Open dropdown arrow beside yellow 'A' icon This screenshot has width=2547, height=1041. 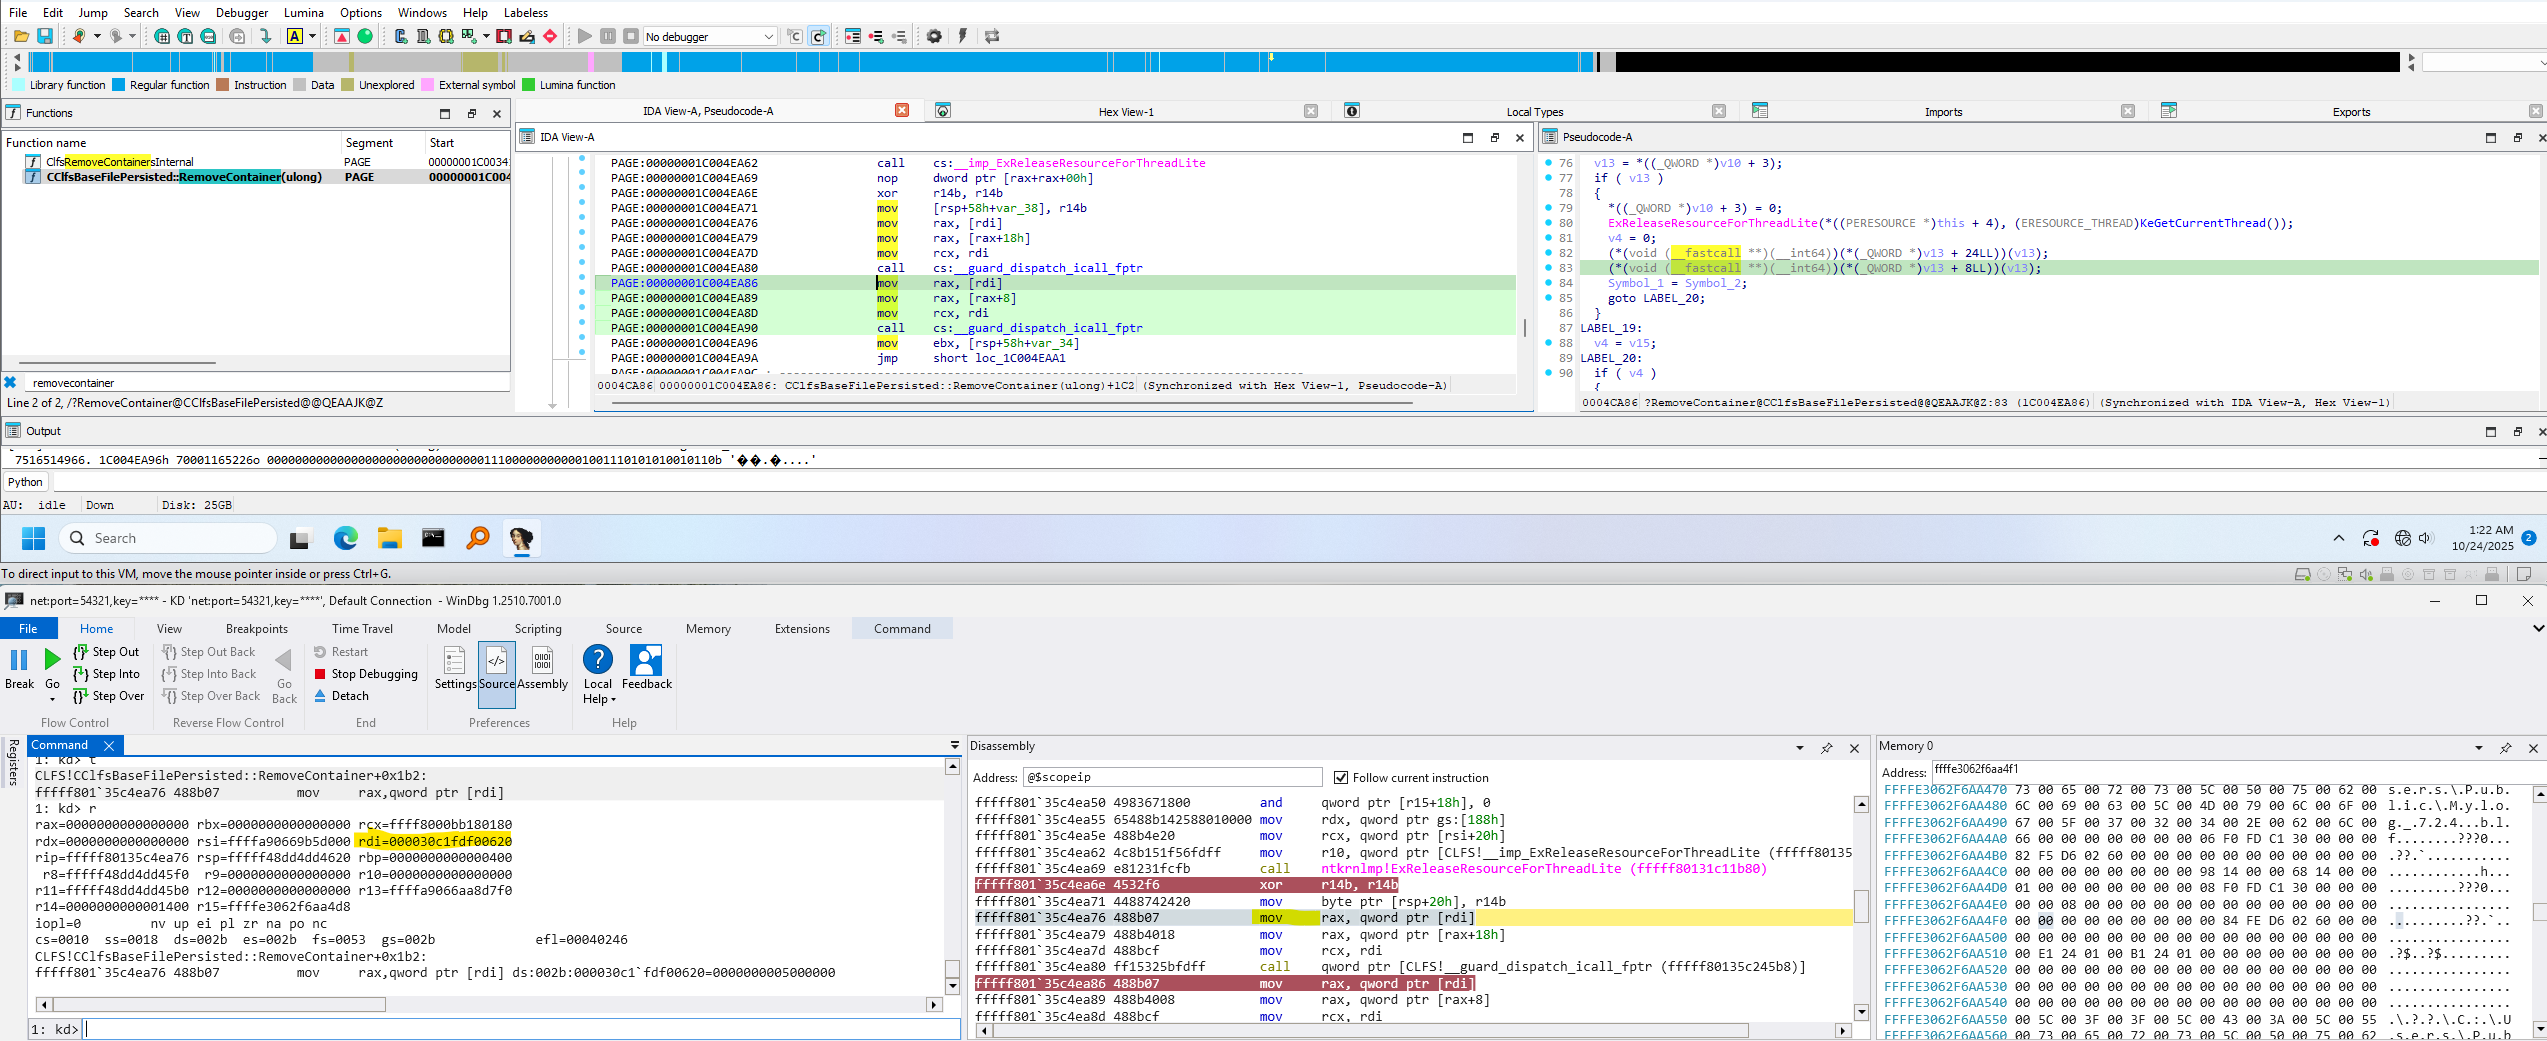(x=313, y=36)
